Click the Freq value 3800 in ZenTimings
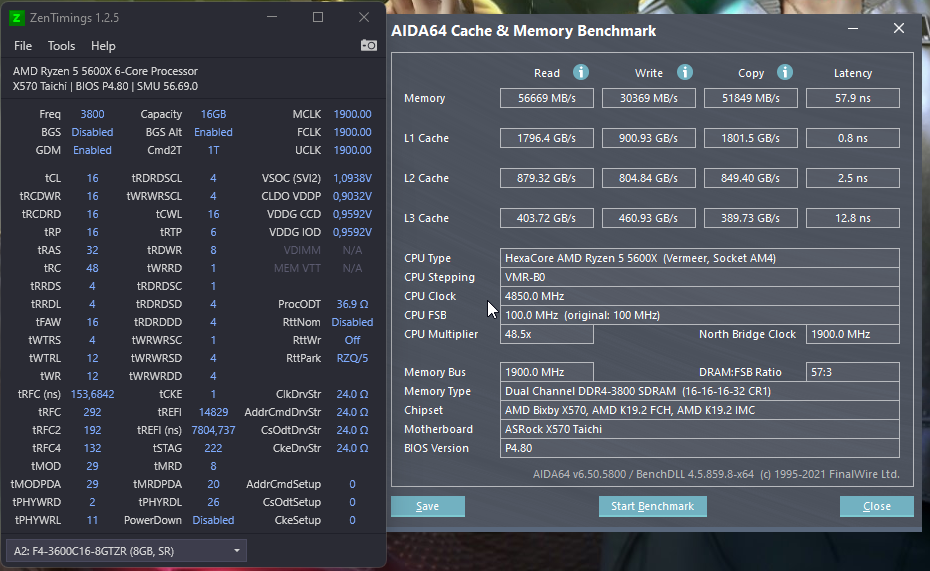Image resolution: width=930 pixels, height=571 pixels. [x=93, y=114]
